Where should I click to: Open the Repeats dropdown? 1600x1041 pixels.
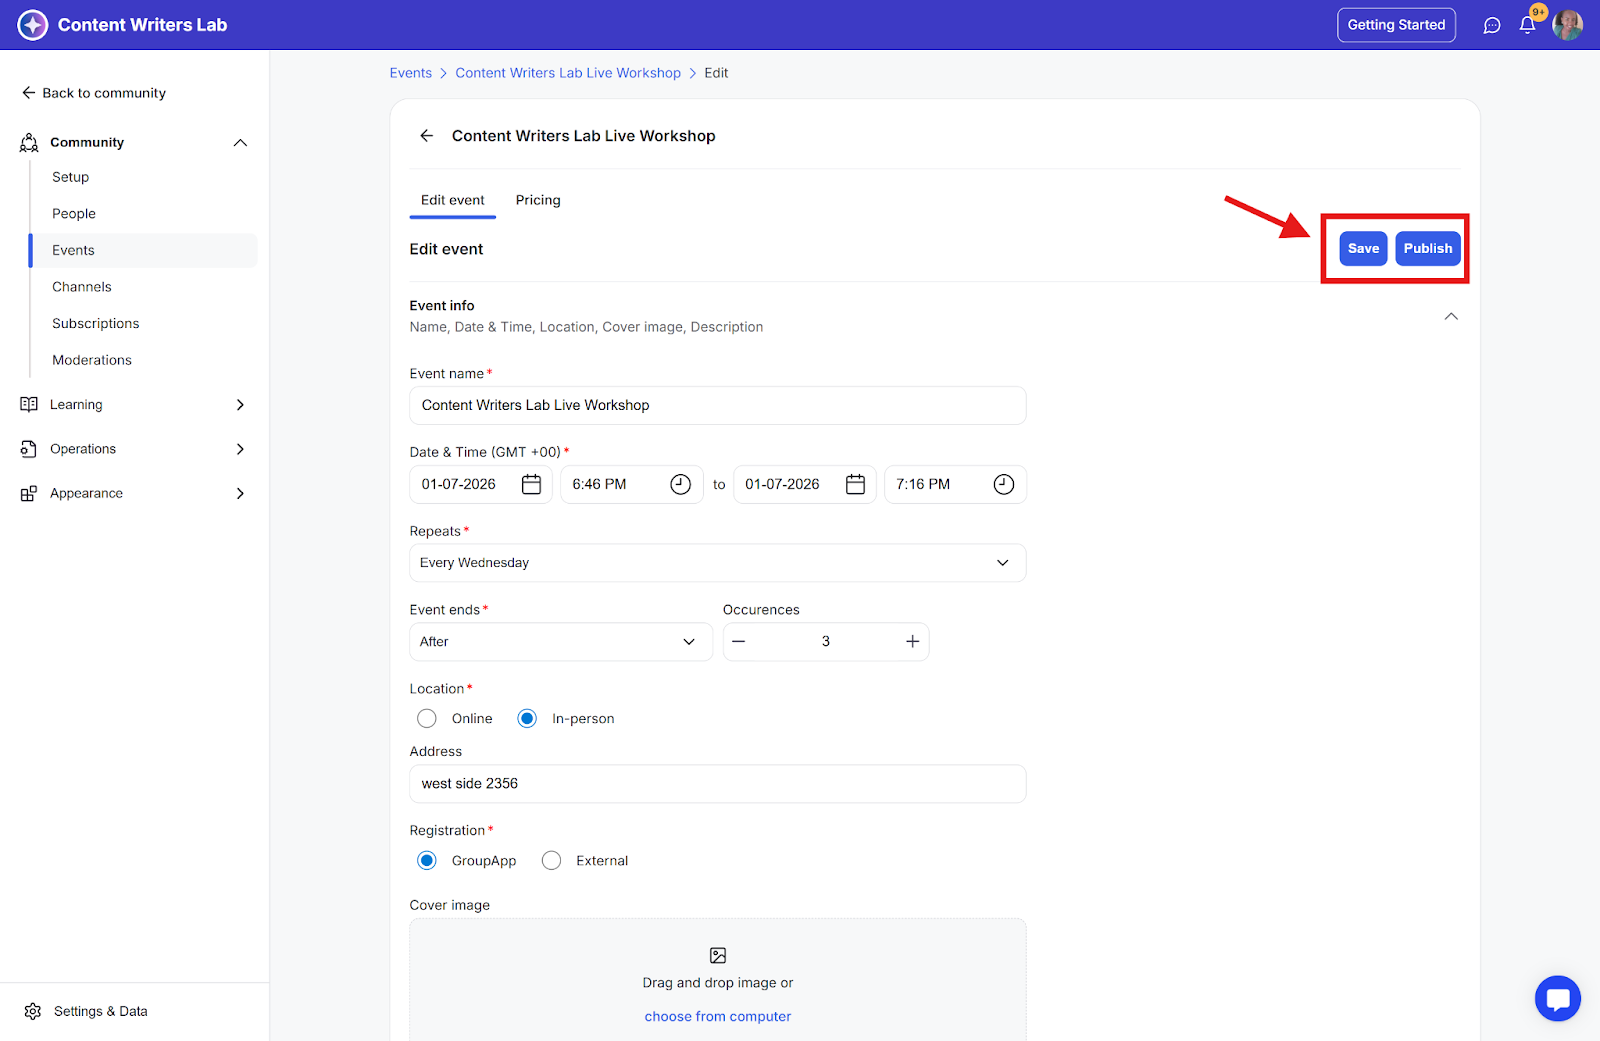click(x=717, y=563)
